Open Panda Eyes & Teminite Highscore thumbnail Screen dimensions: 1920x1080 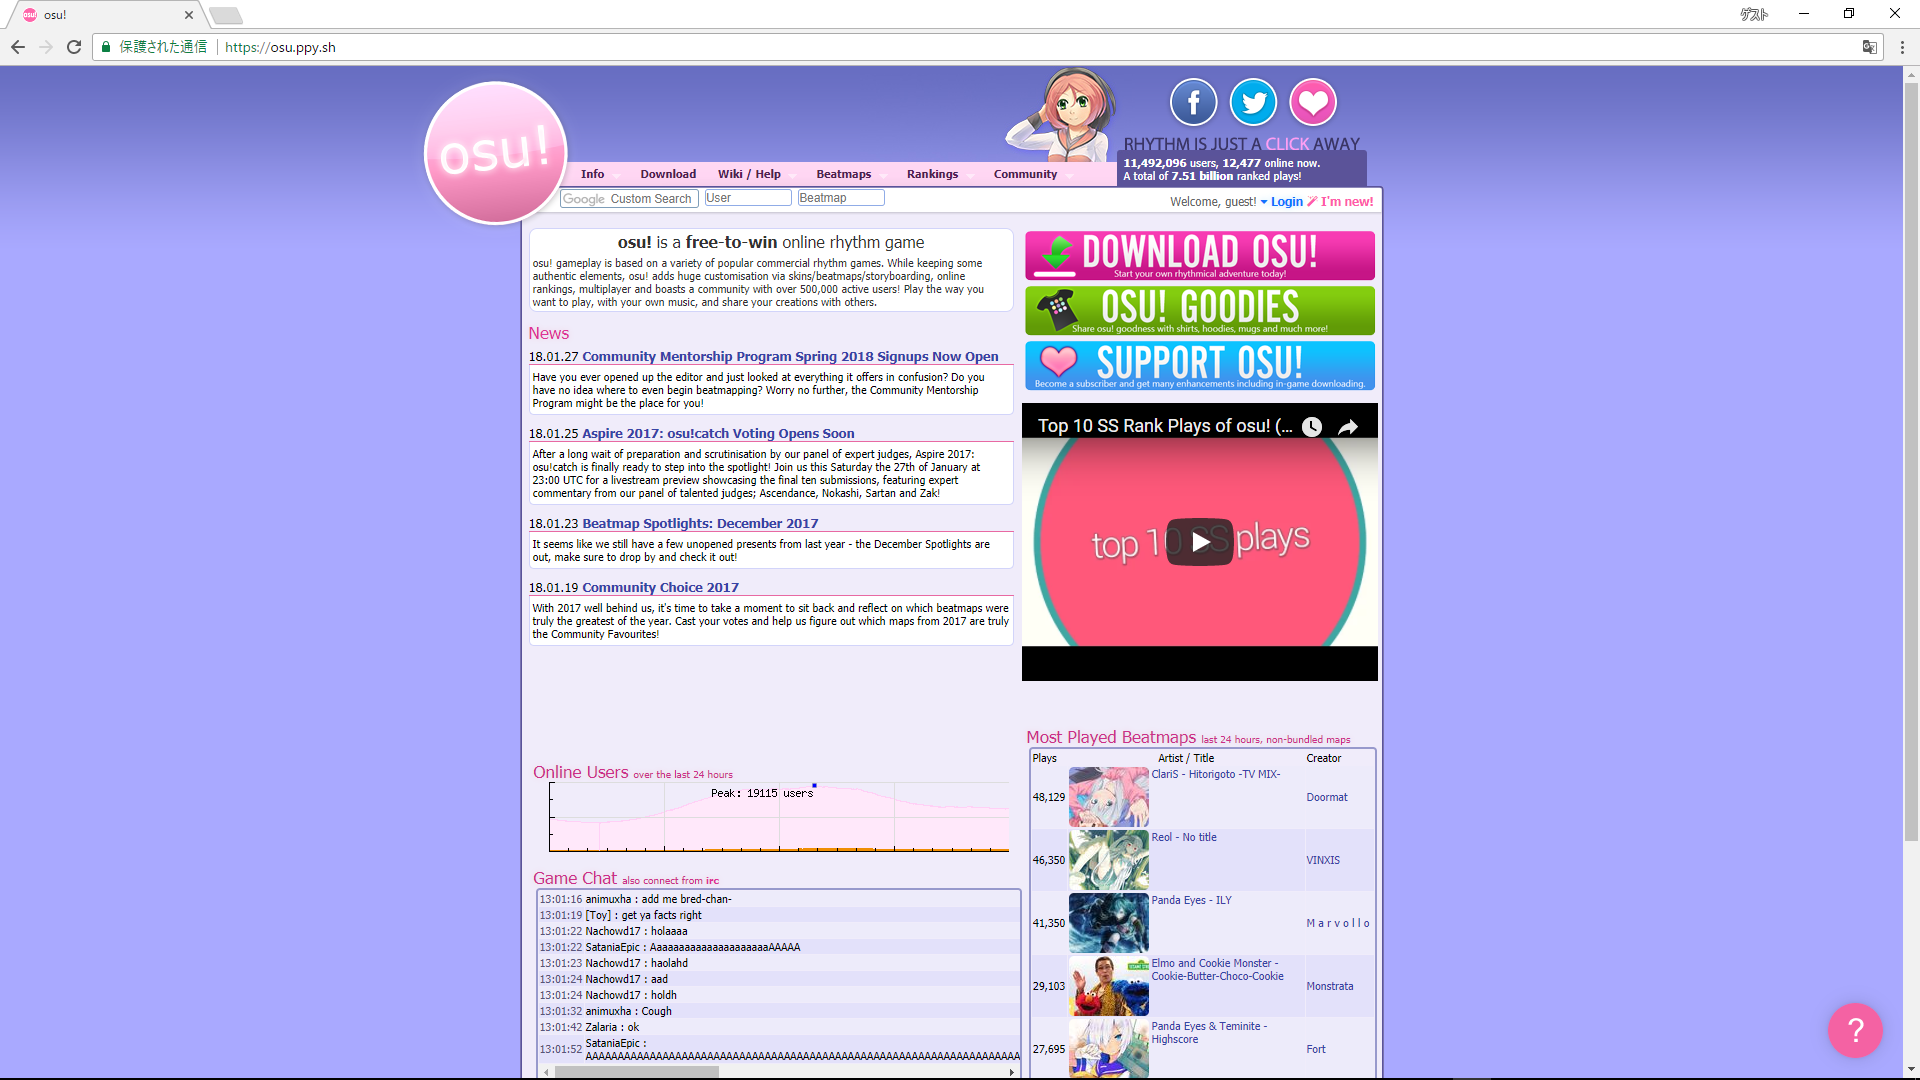1108,1048
